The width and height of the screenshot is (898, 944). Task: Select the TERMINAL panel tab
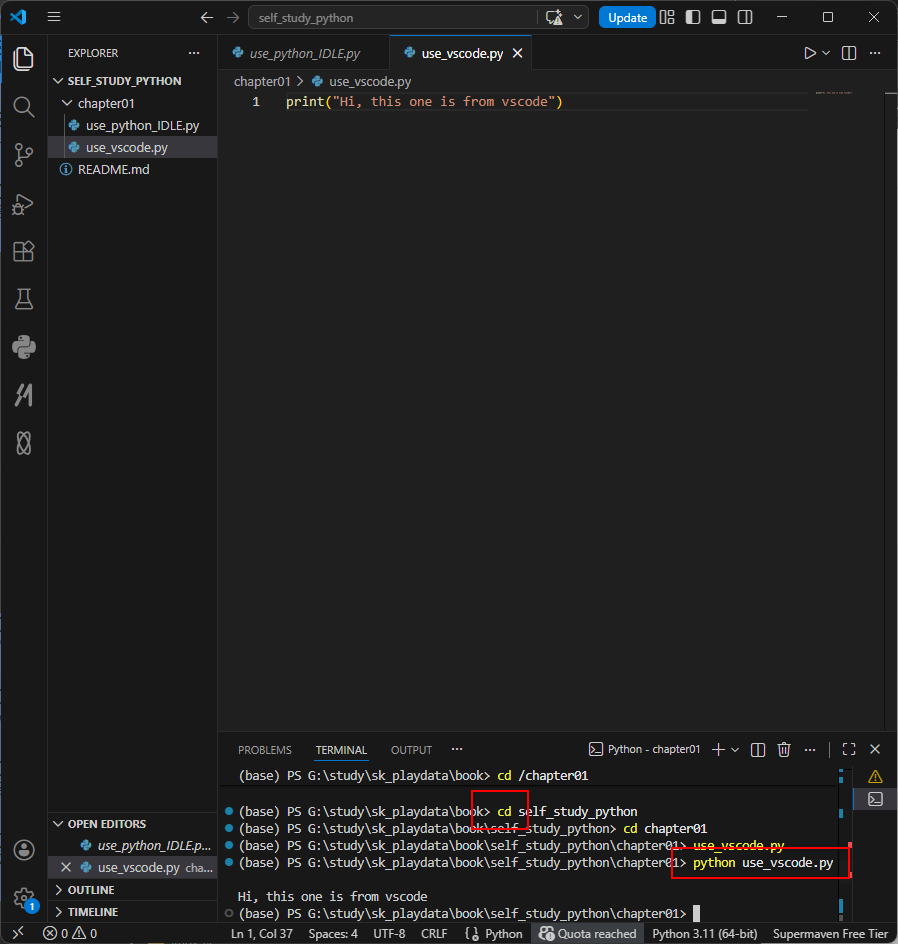click(x=341, y=750)
